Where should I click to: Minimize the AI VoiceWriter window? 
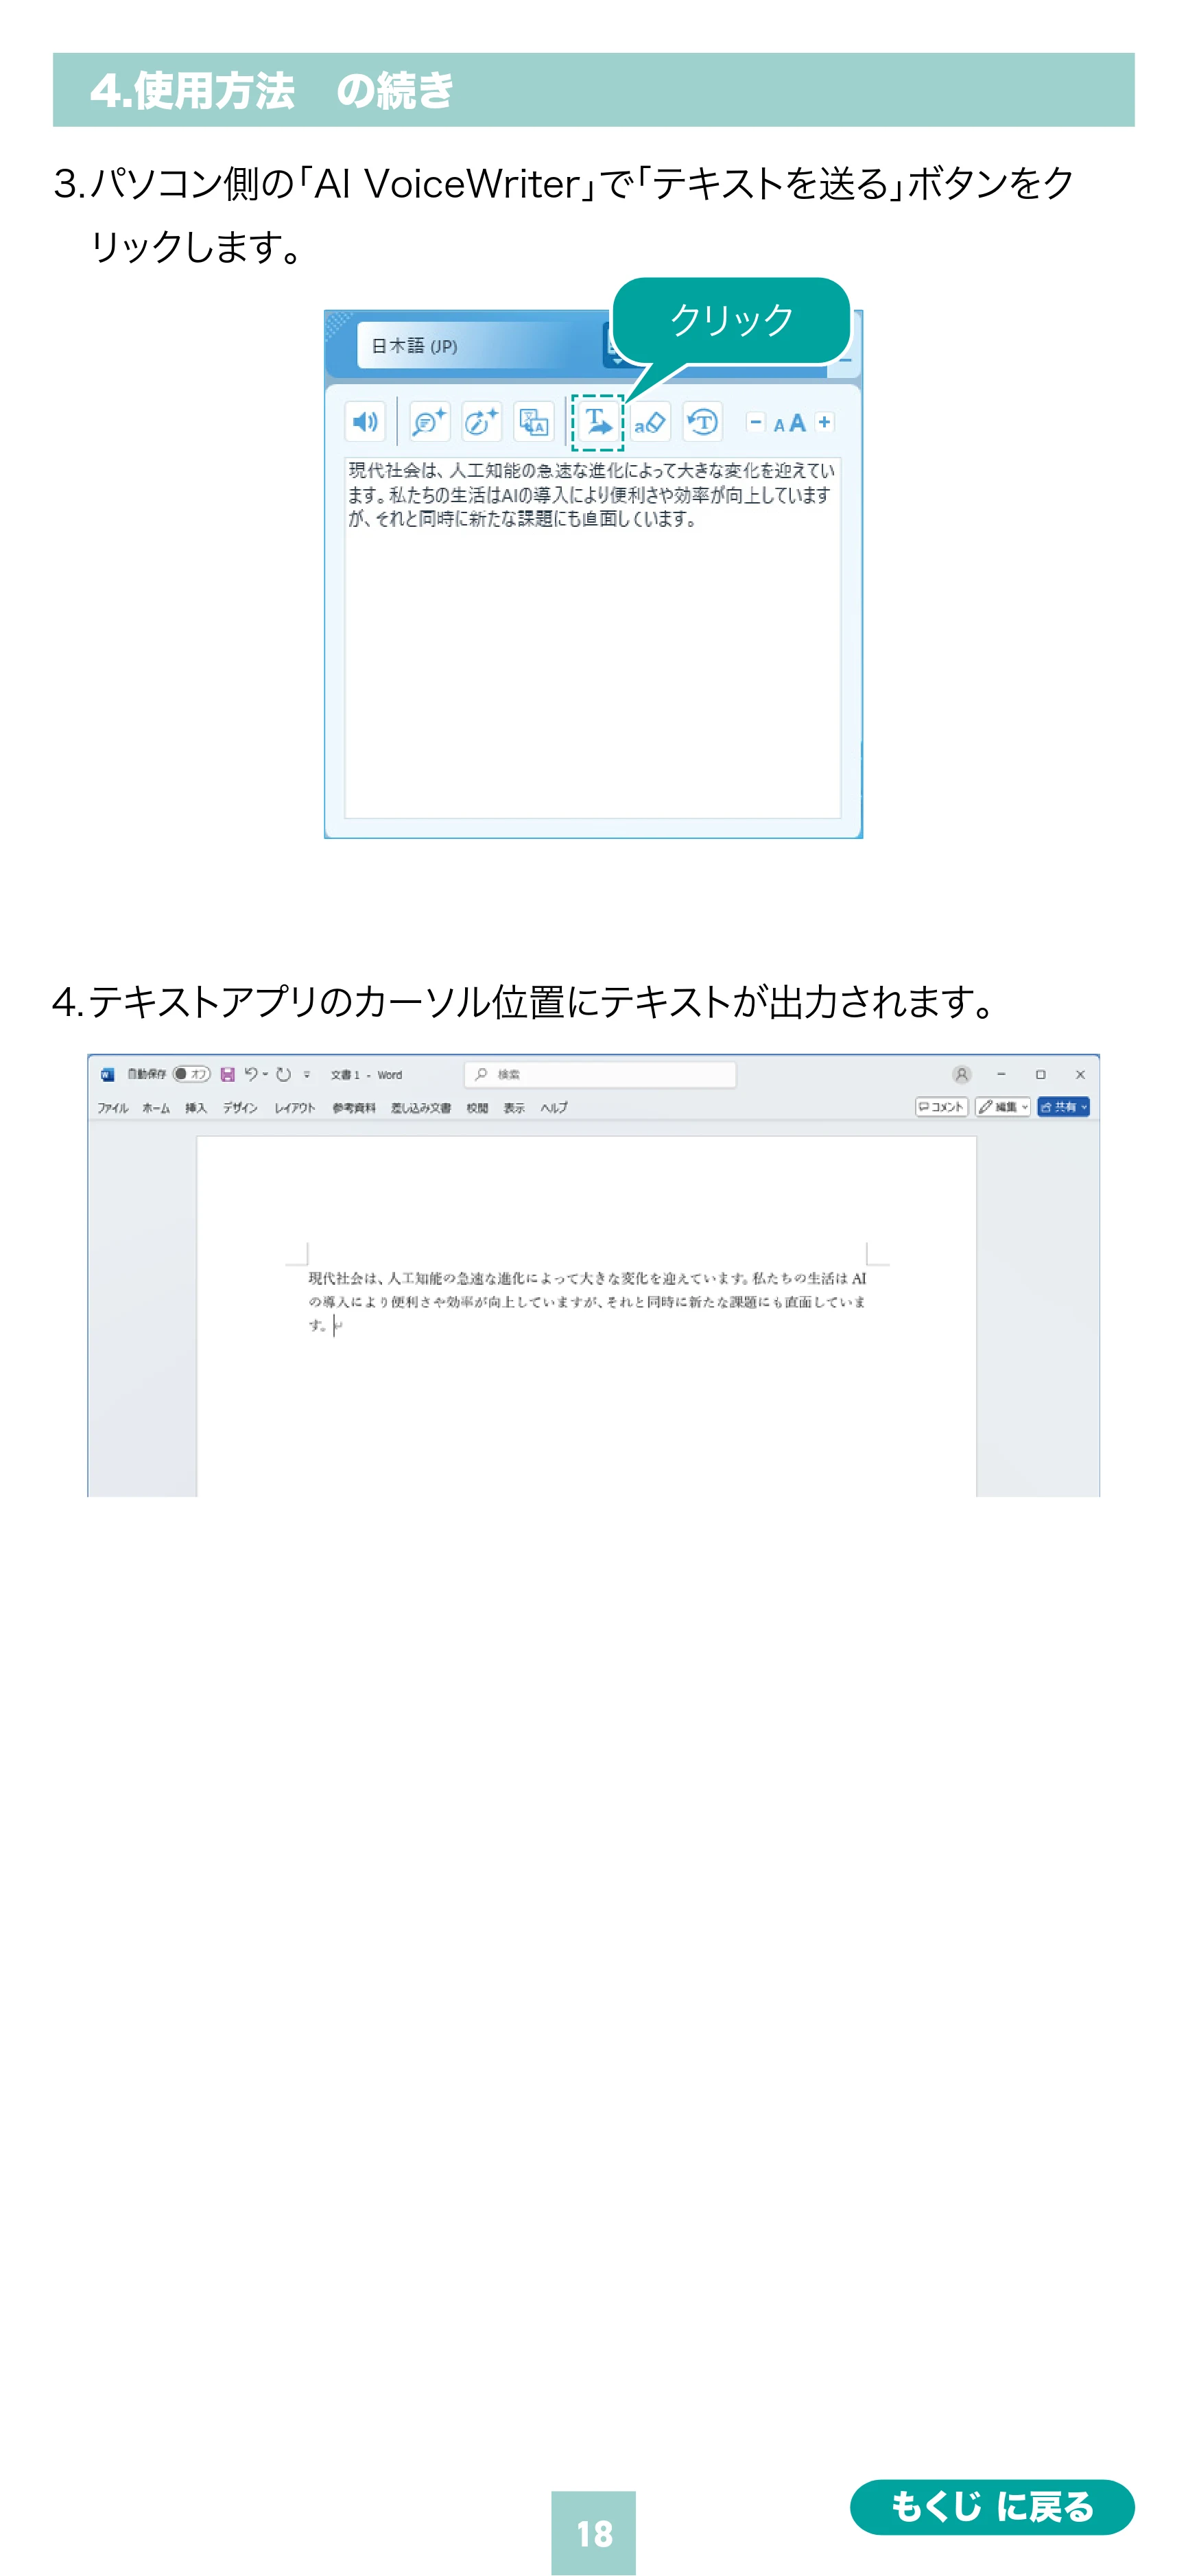[845, 360]
